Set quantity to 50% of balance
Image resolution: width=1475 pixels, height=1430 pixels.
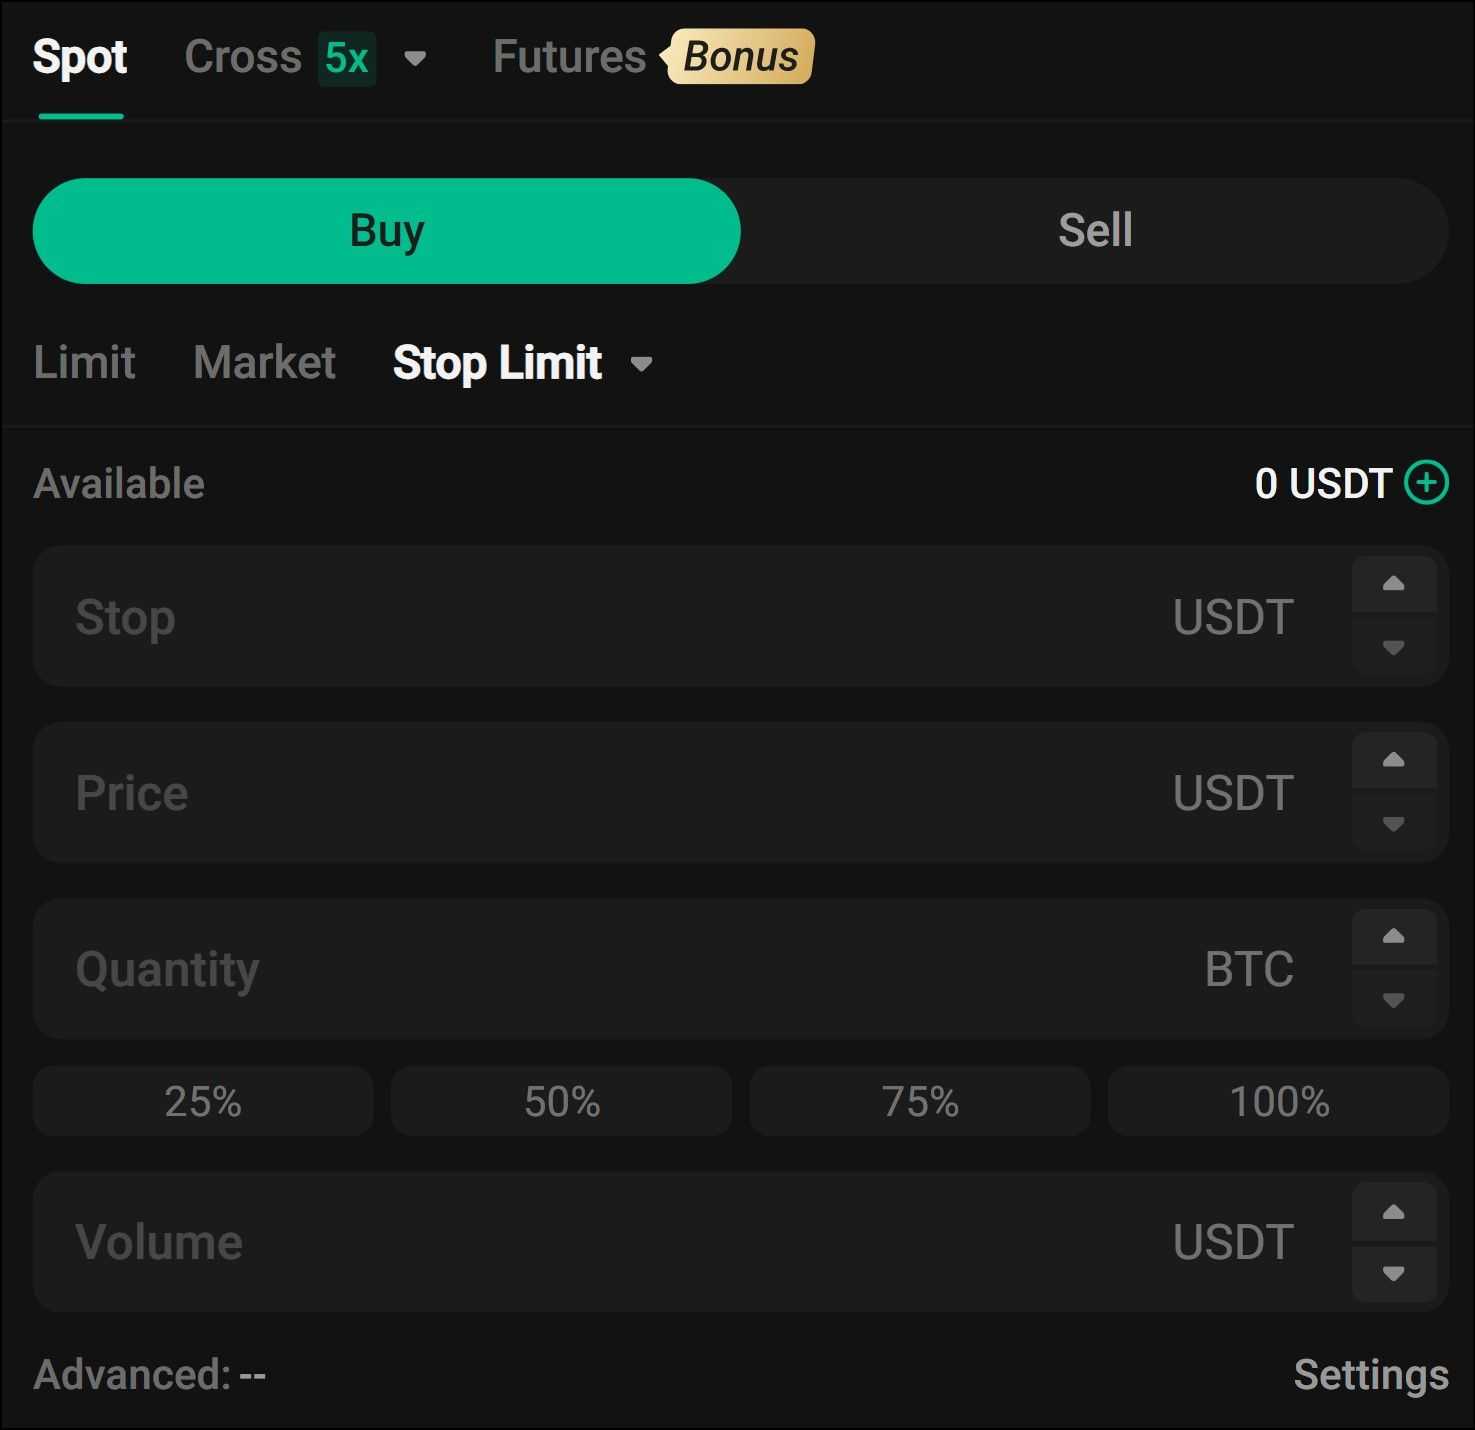561,1101
